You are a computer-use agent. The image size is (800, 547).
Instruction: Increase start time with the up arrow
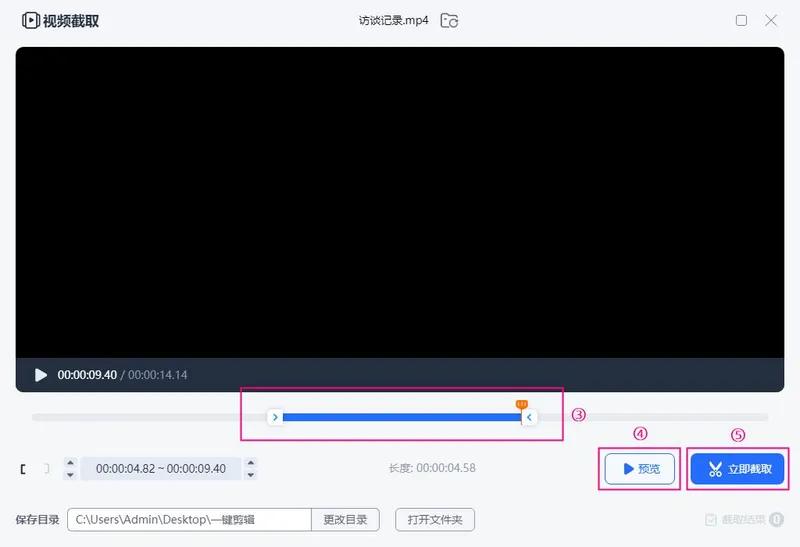(x=70, y=463)
